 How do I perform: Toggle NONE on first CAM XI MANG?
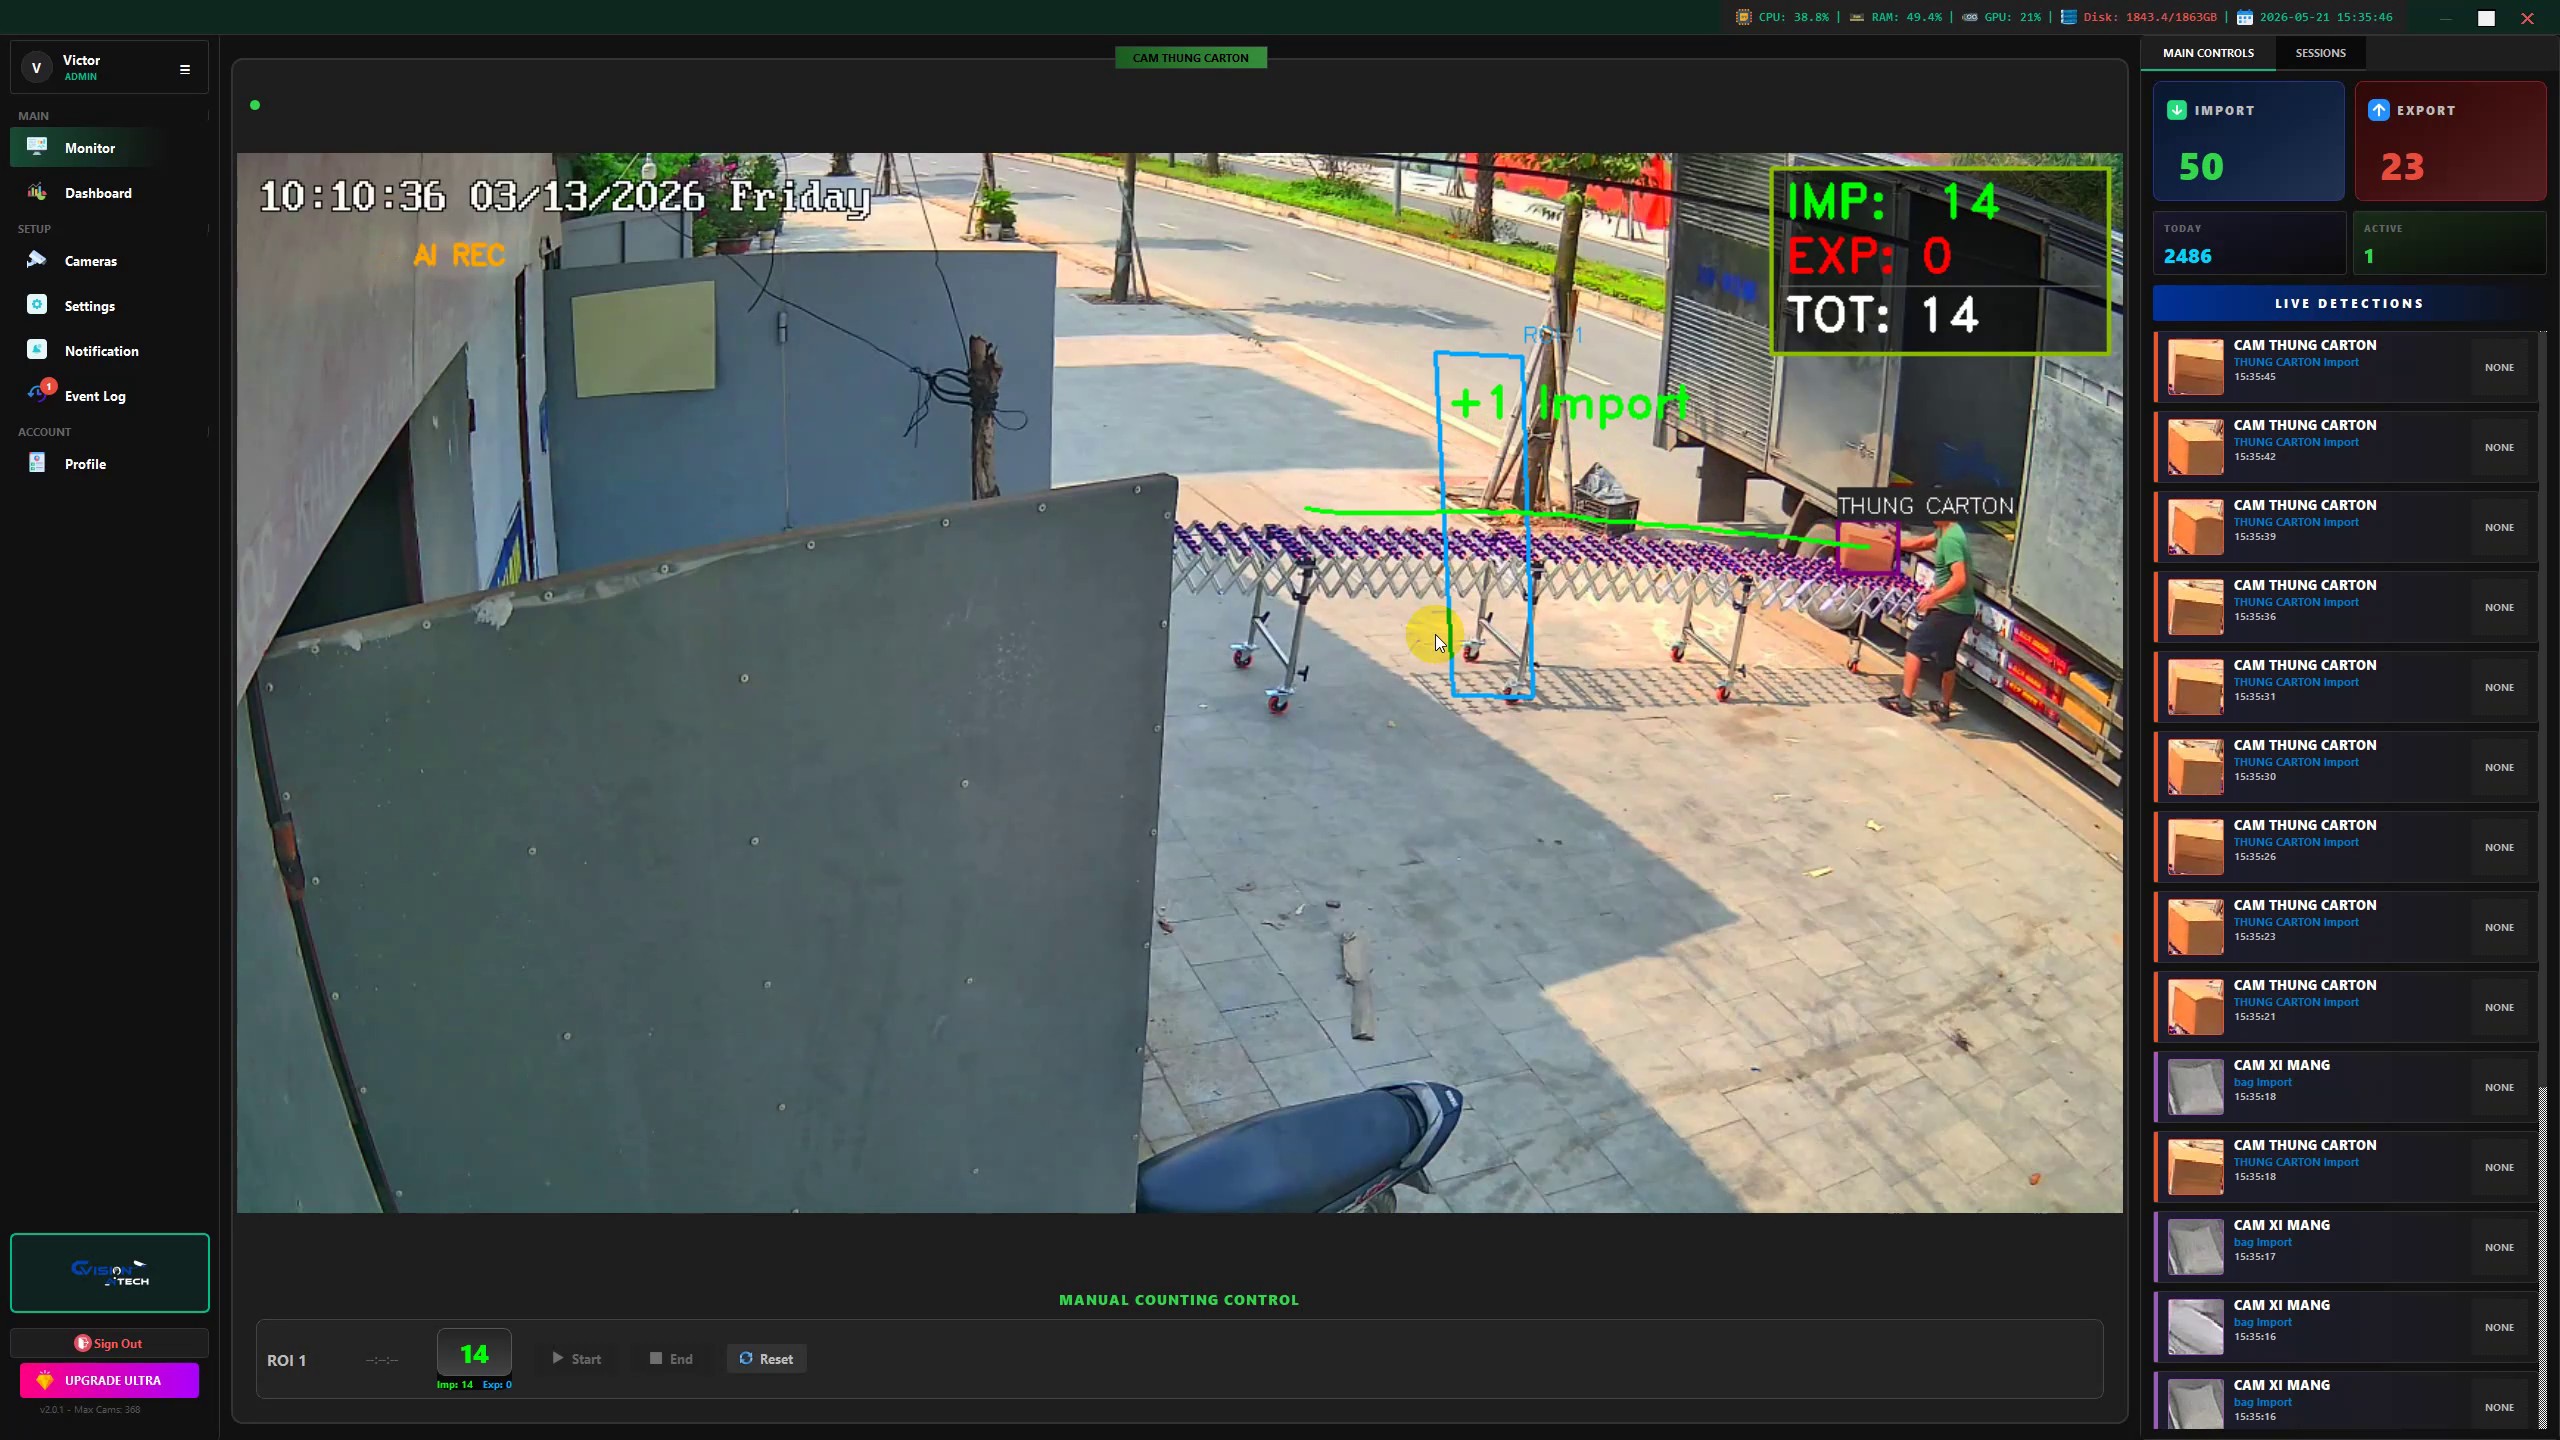[2499, 1087]
